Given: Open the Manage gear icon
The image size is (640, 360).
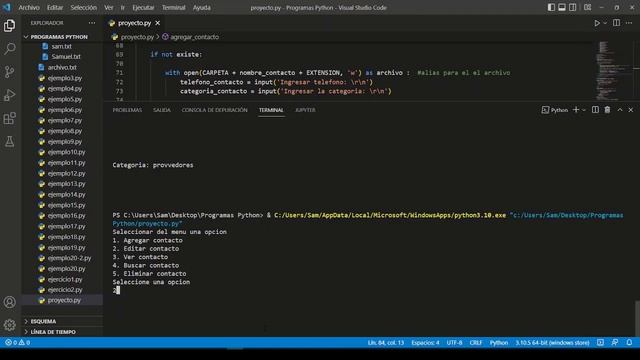Looking at the screenshot, I should click(x=9, y=325).
